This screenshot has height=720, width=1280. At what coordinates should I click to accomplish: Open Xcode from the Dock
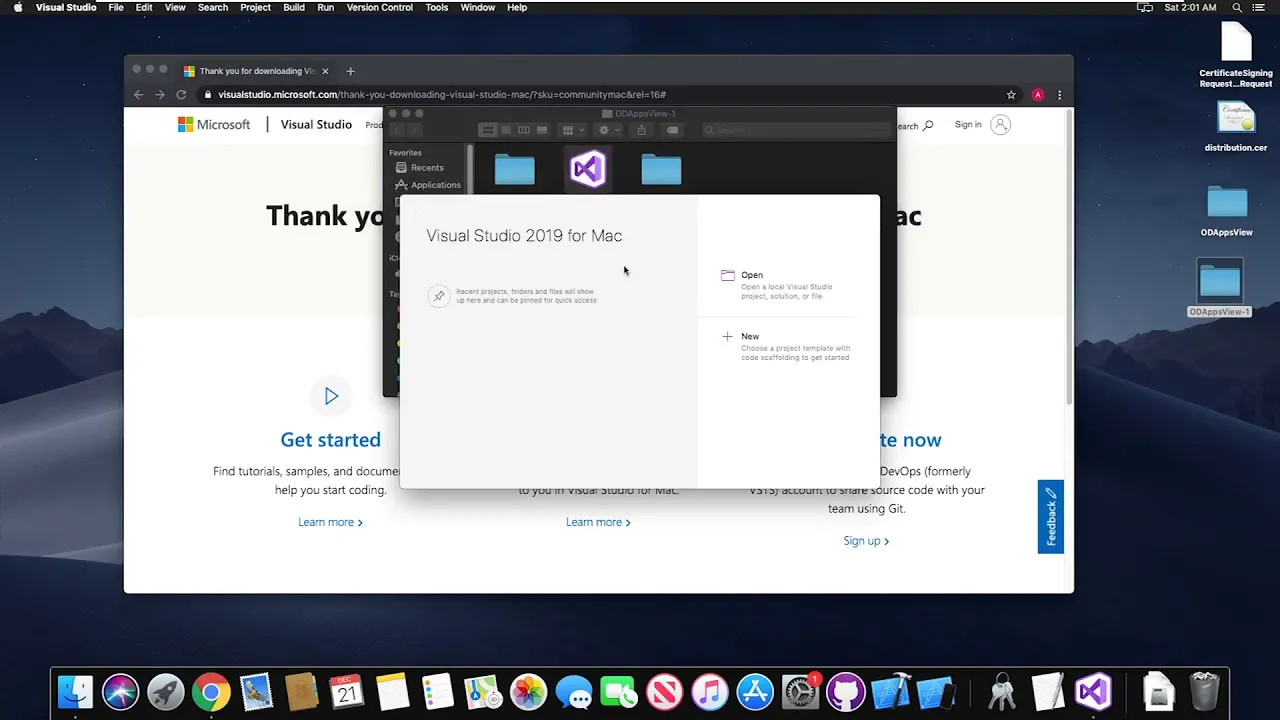point(891,692)
